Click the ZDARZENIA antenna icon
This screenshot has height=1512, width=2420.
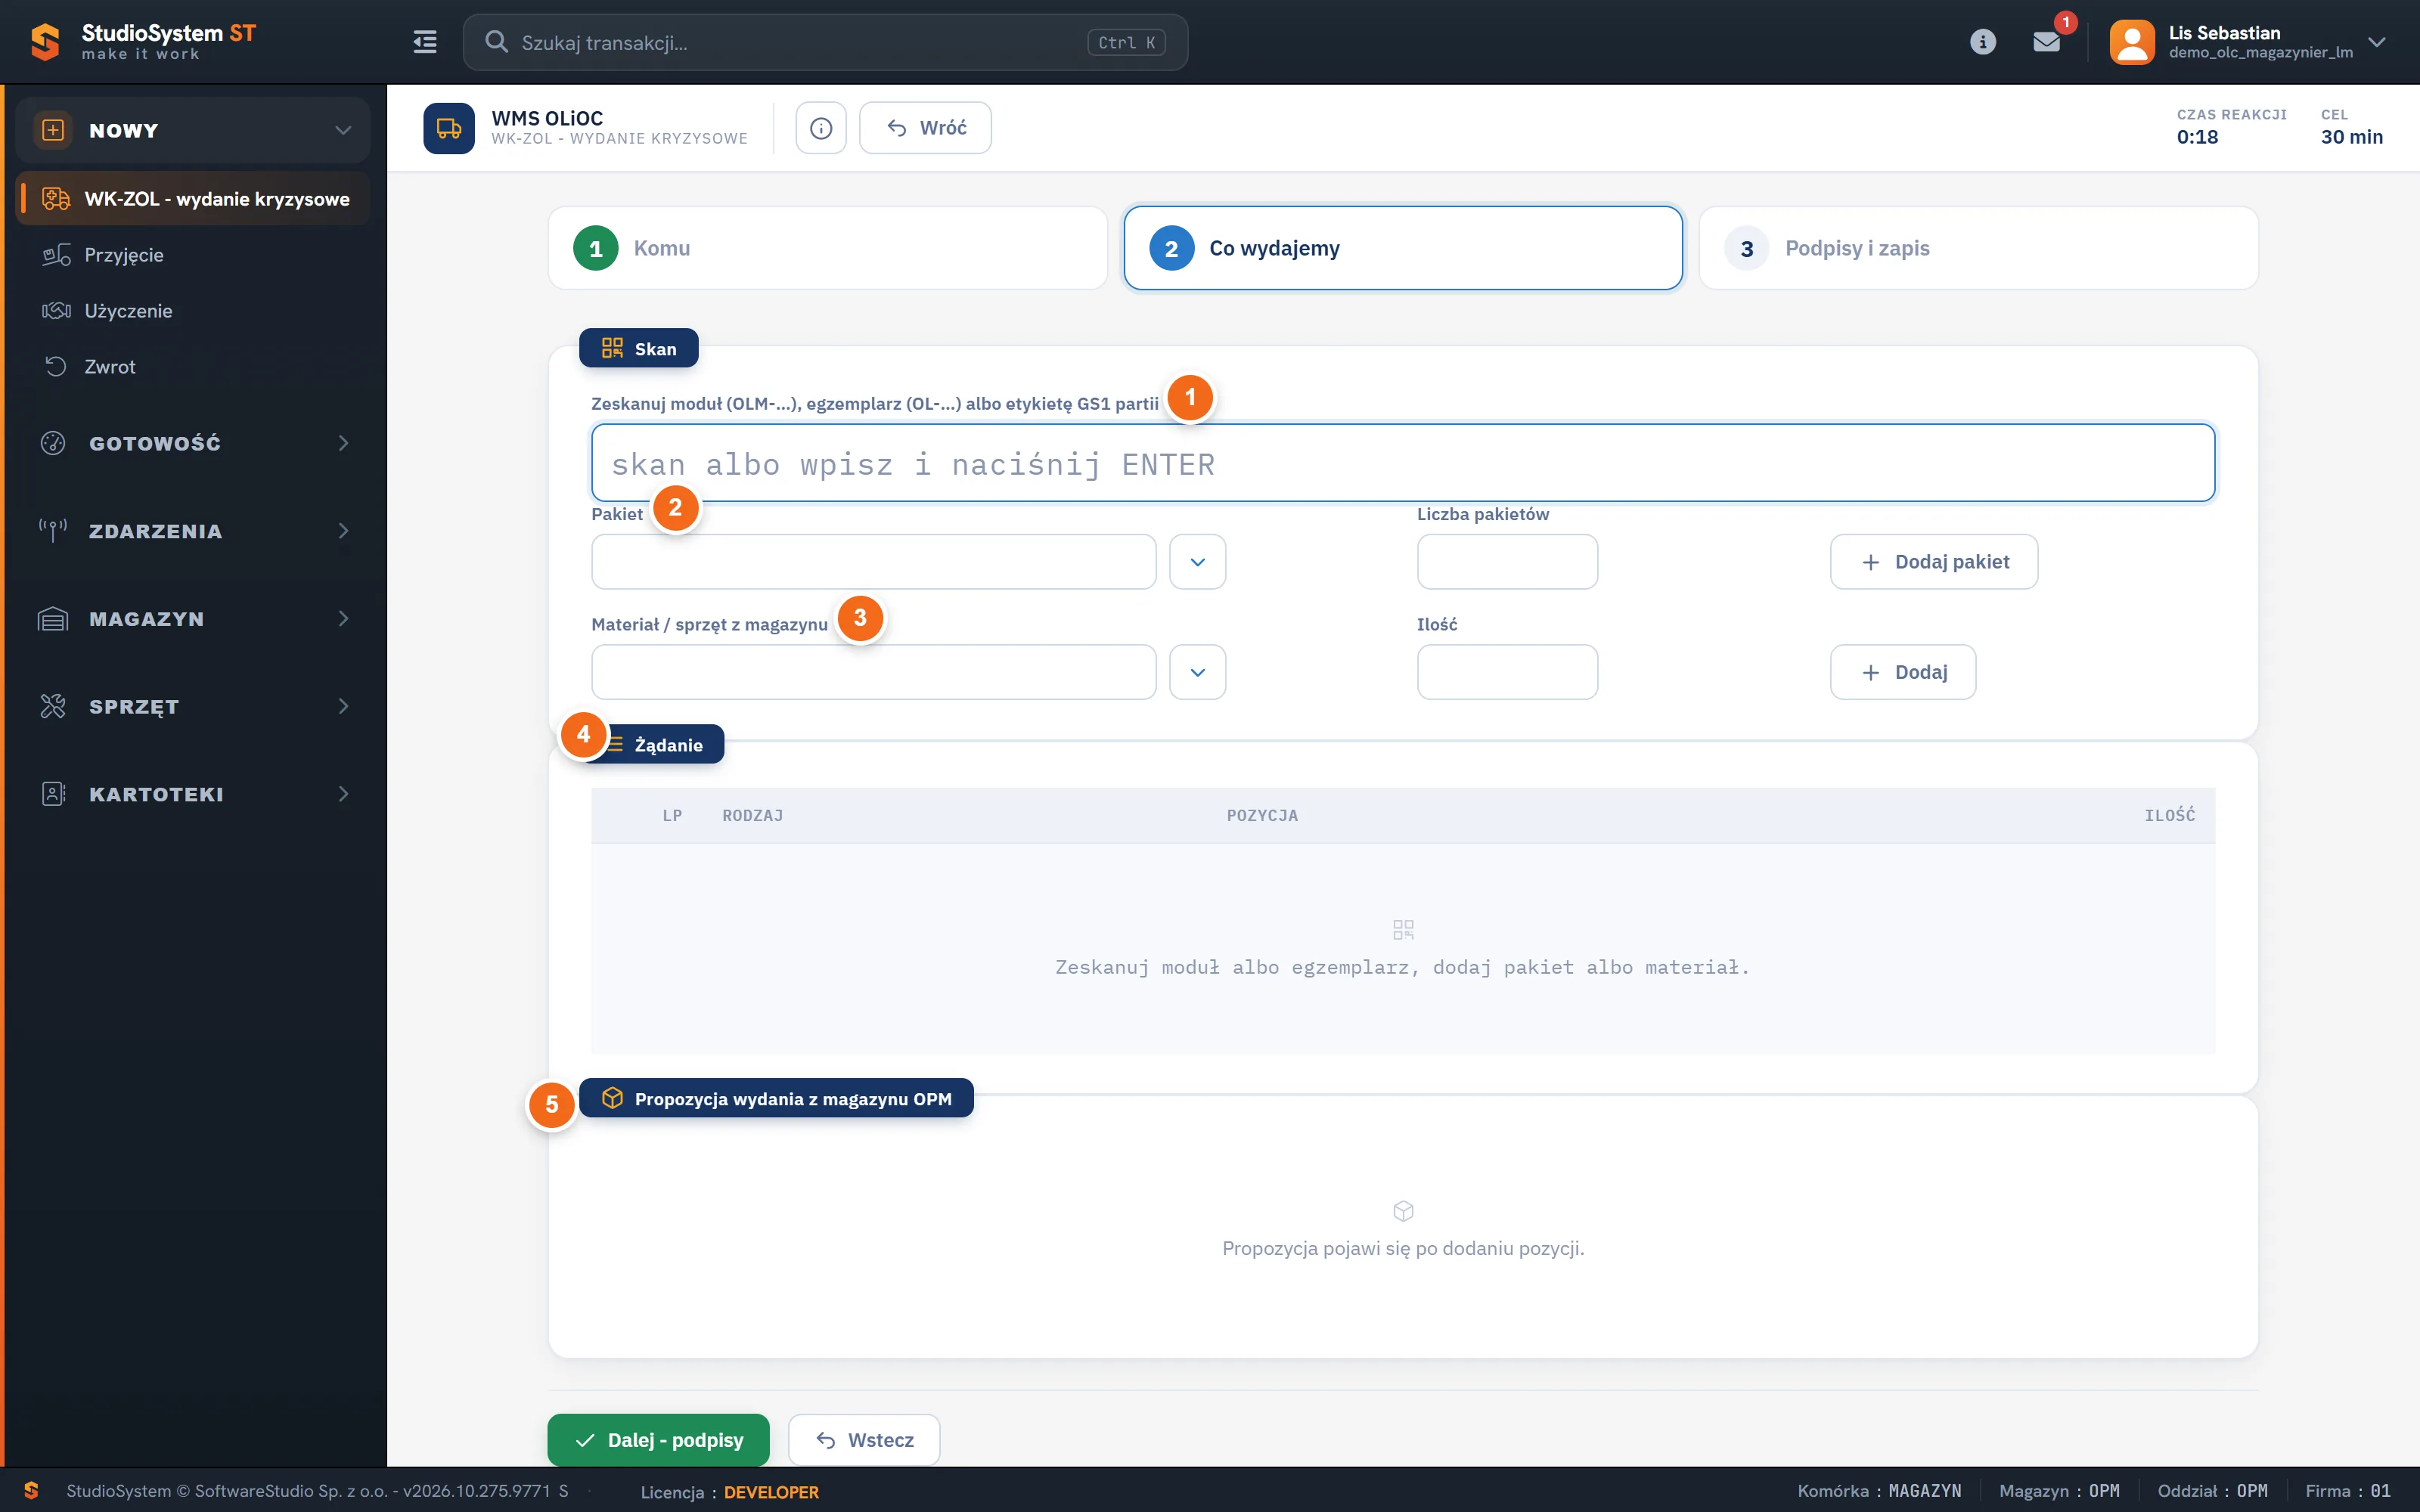[x=53, y=531]
